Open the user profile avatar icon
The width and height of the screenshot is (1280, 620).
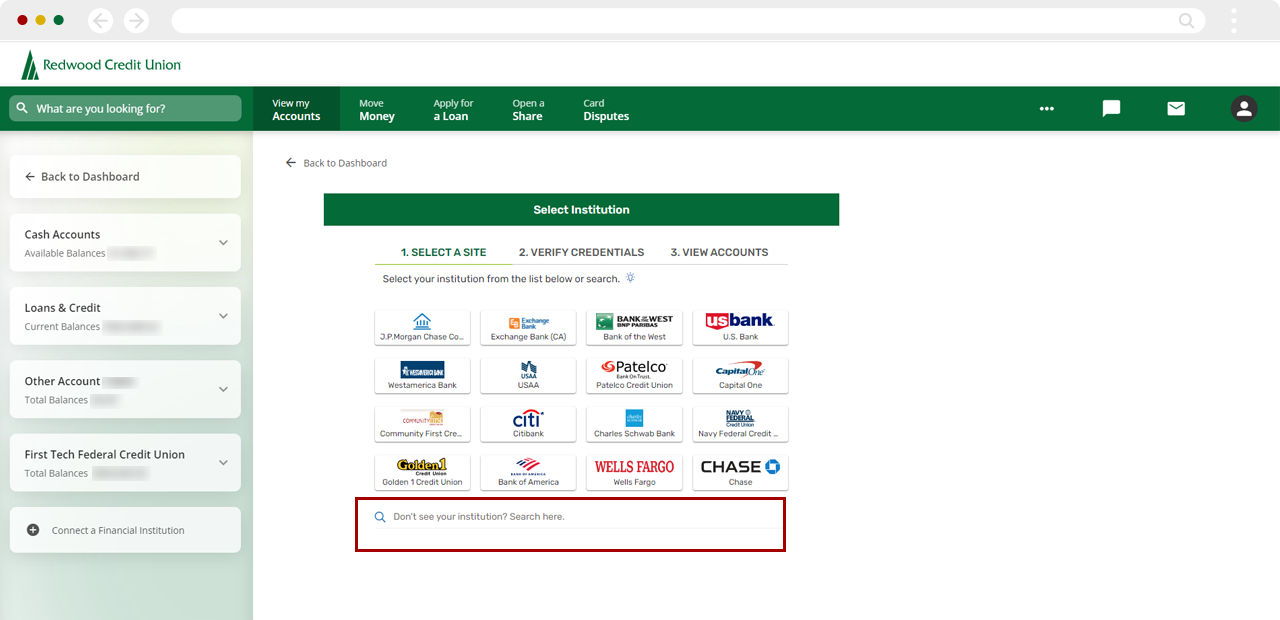tap(1244, 109)
